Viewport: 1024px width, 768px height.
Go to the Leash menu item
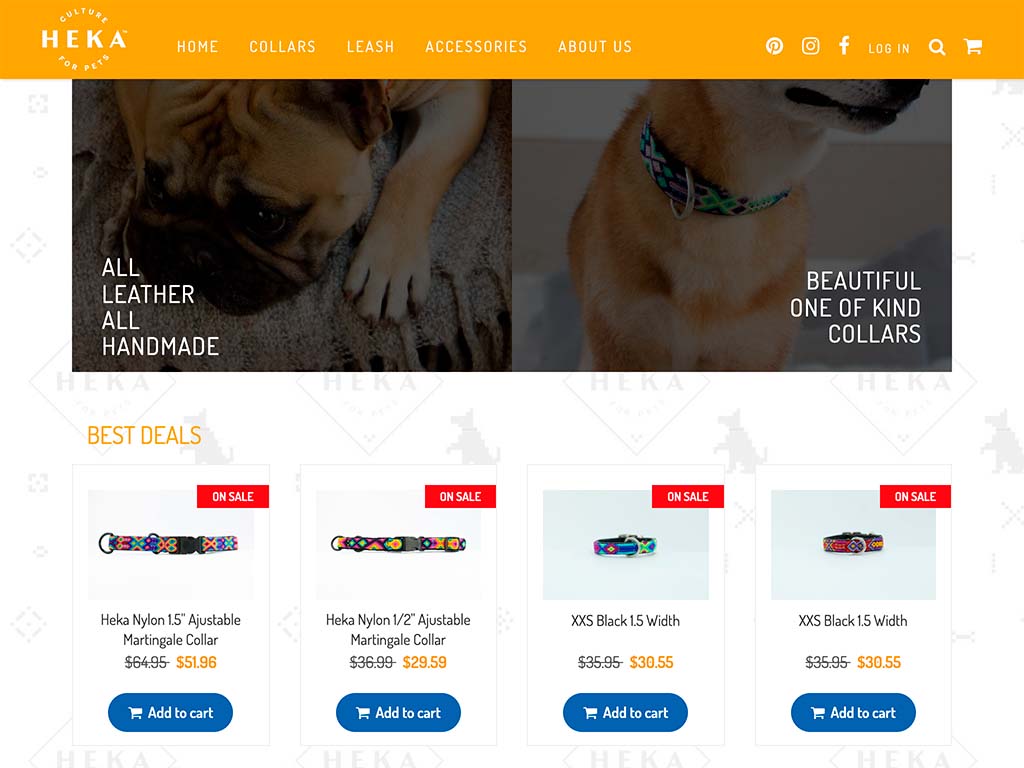coord(370,47)
